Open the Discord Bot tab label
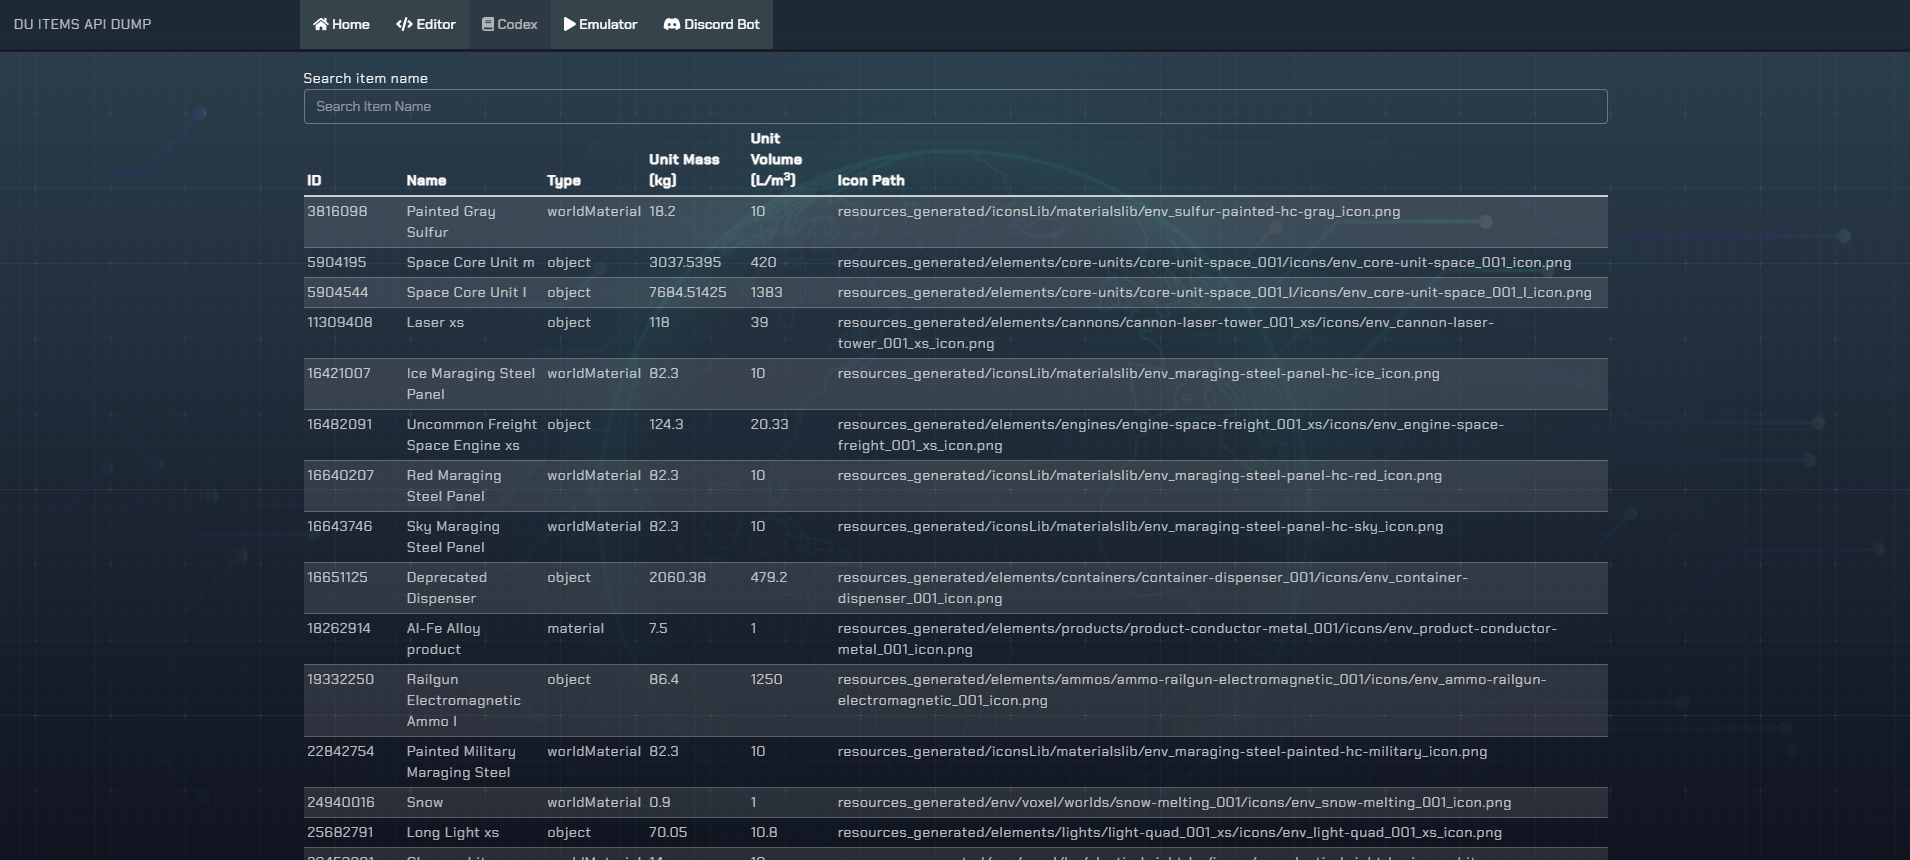 pyautogui.click(x=722, y=24)
